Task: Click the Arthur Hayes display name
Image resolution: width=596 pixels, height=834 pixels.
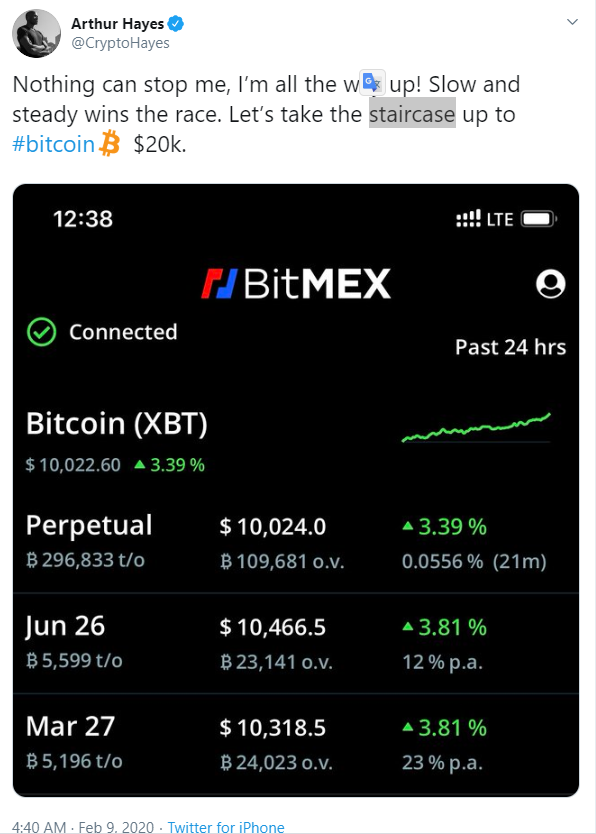Action: click(x=117, y=24)
